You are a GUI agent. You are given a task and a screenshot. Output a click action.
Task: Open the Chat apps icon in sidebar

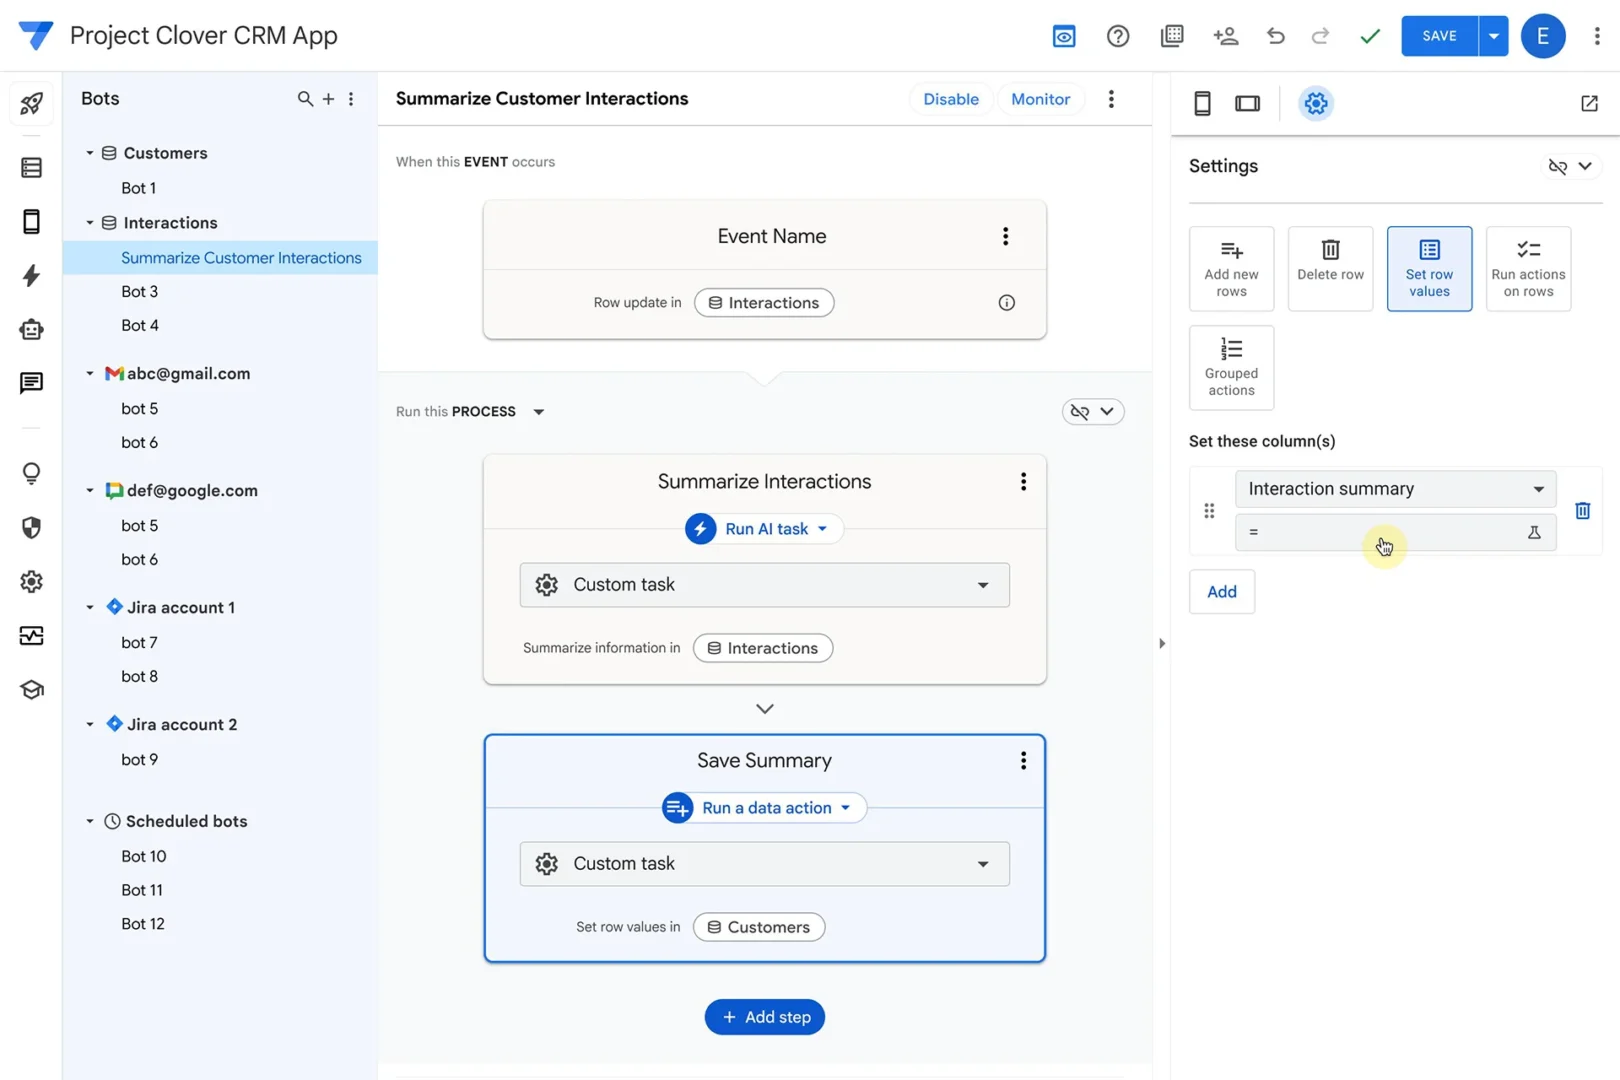coord(31,383)
